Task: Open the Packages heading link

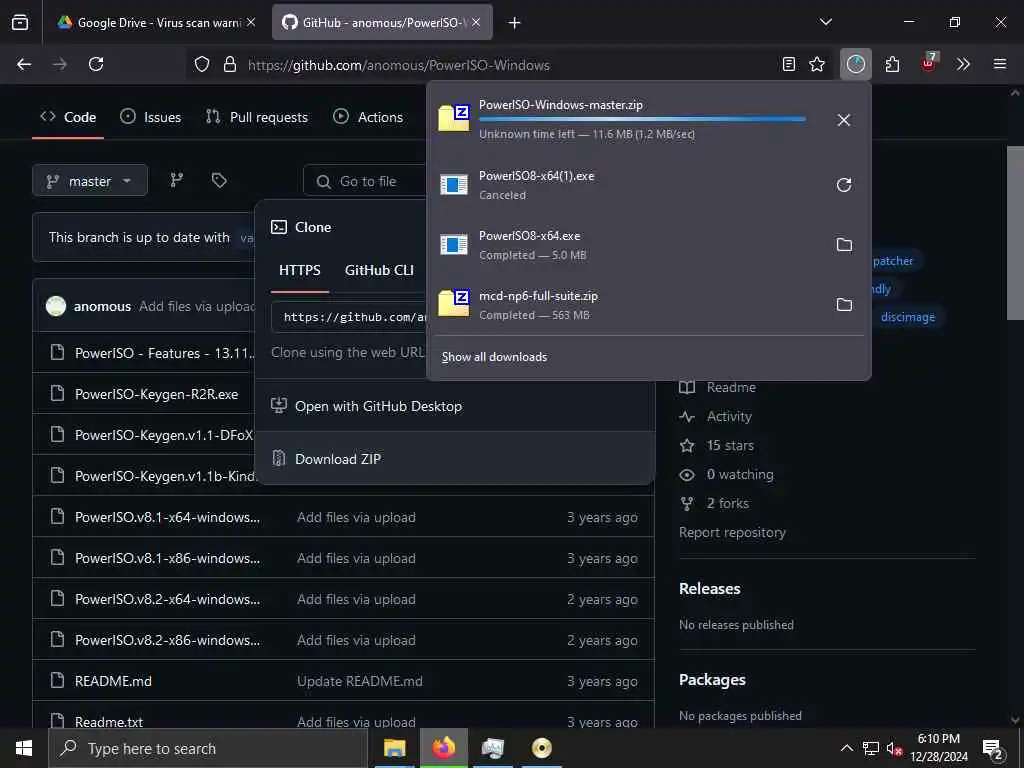Action: (x=712, y=680)
